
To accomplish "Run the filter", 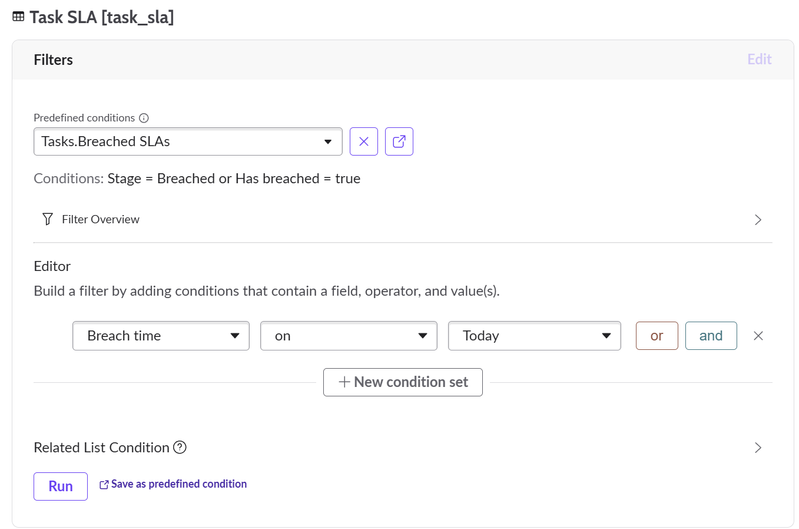I will coord(61,486).
